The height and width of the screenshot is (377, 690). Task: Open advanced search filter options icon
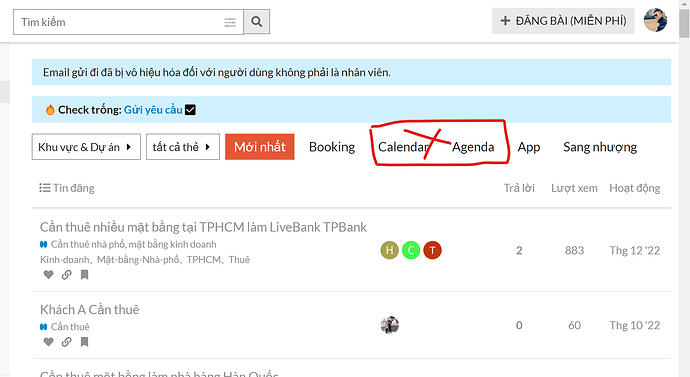click(x=230, y=22)
